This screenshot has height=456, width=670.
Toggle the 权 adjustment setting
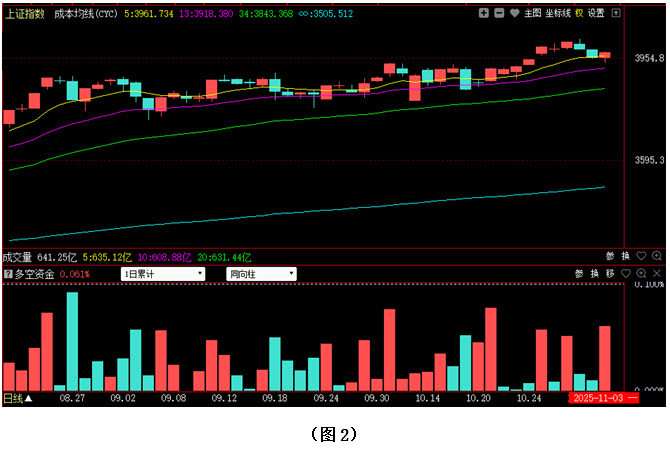[x=578, y=13]
